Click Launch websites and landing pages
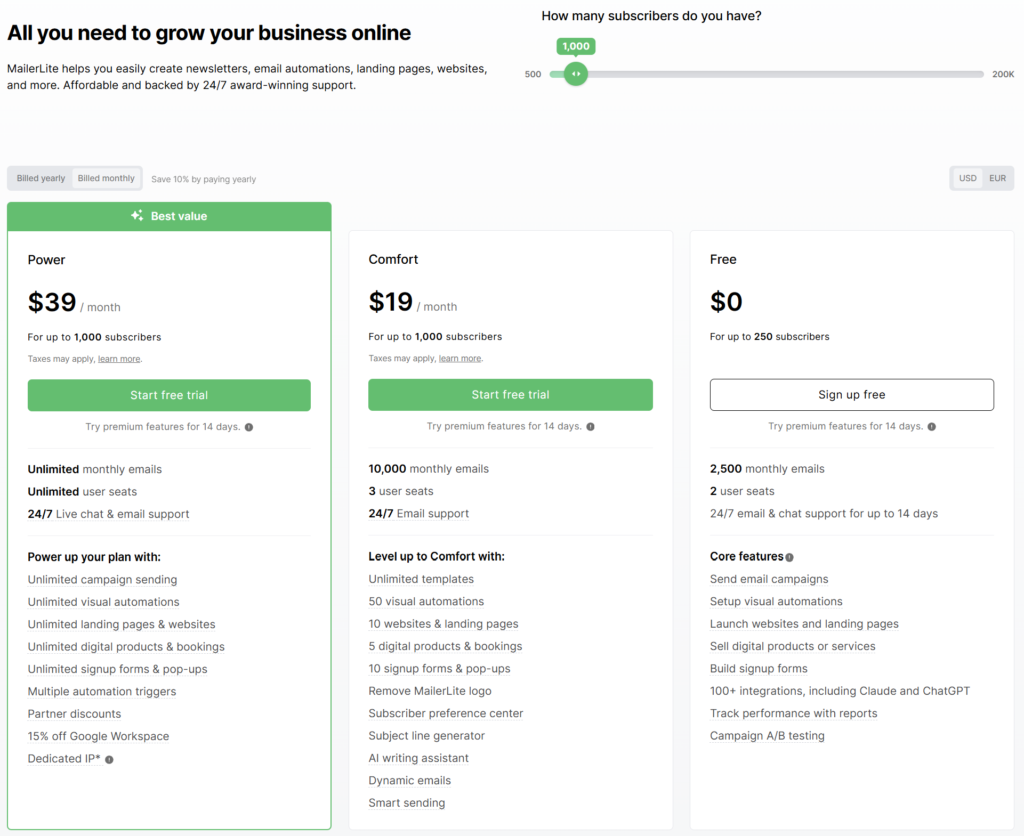The height and width of the screenshot is (836, 1024). pyautogui.click(x=805, y=624)
